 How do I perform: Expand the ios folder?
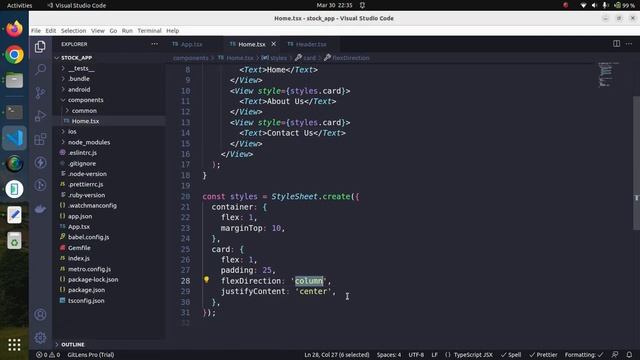coord(72,131)
